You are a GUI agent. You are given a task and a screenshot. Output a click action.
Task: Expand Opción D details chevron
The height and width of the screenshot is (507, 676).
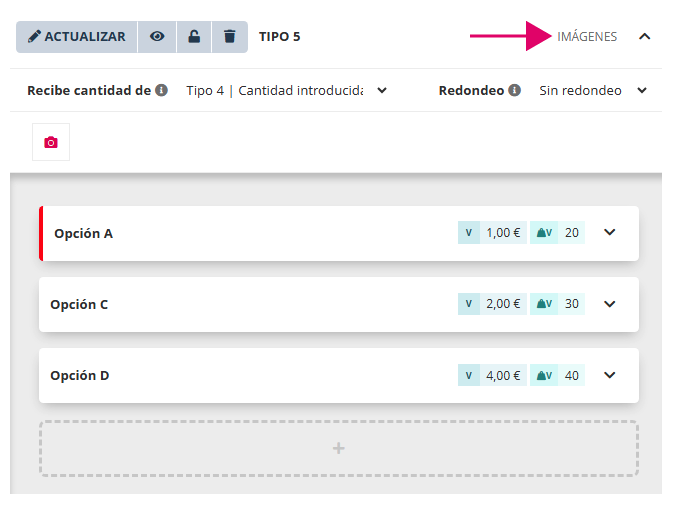tap(610, 375)
